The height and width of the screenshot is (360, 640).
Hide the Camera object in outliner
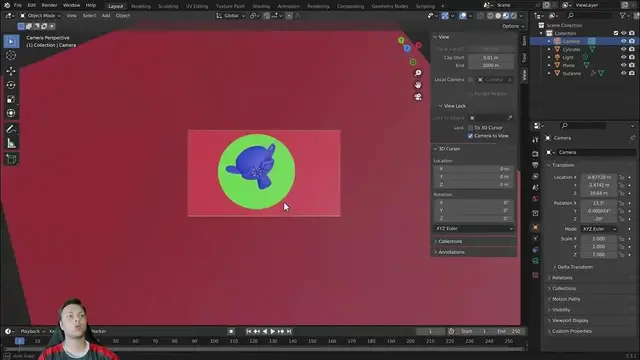coord(623,41)
